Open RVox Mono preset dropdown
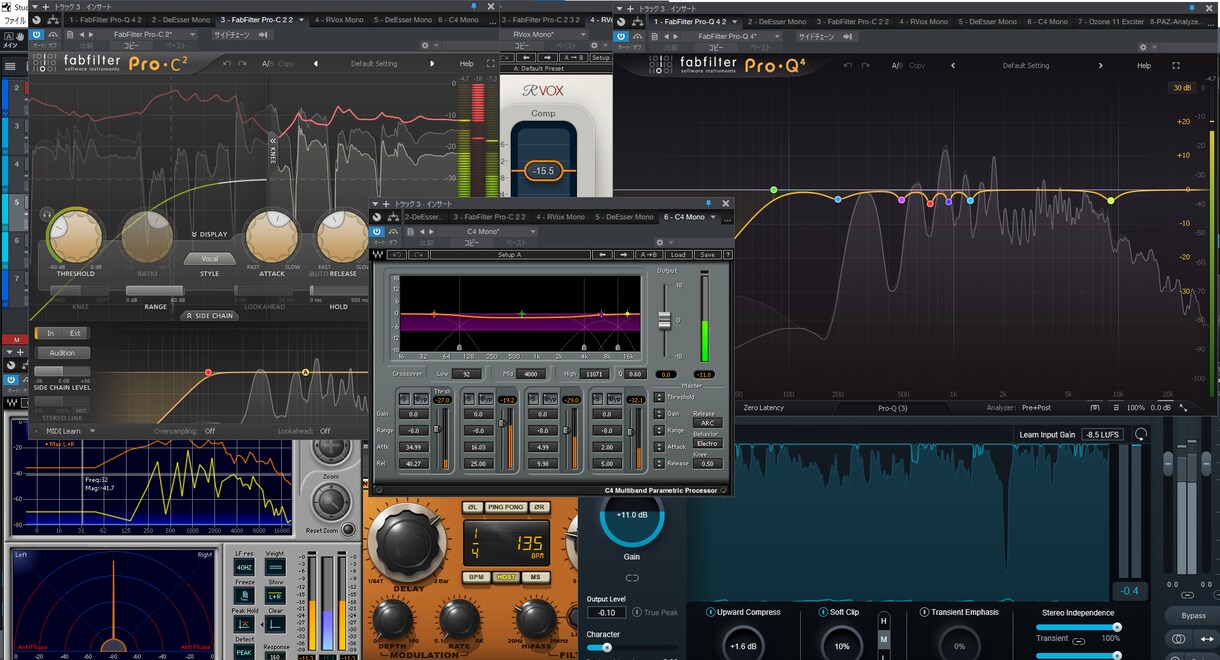 tap(542, 34)
